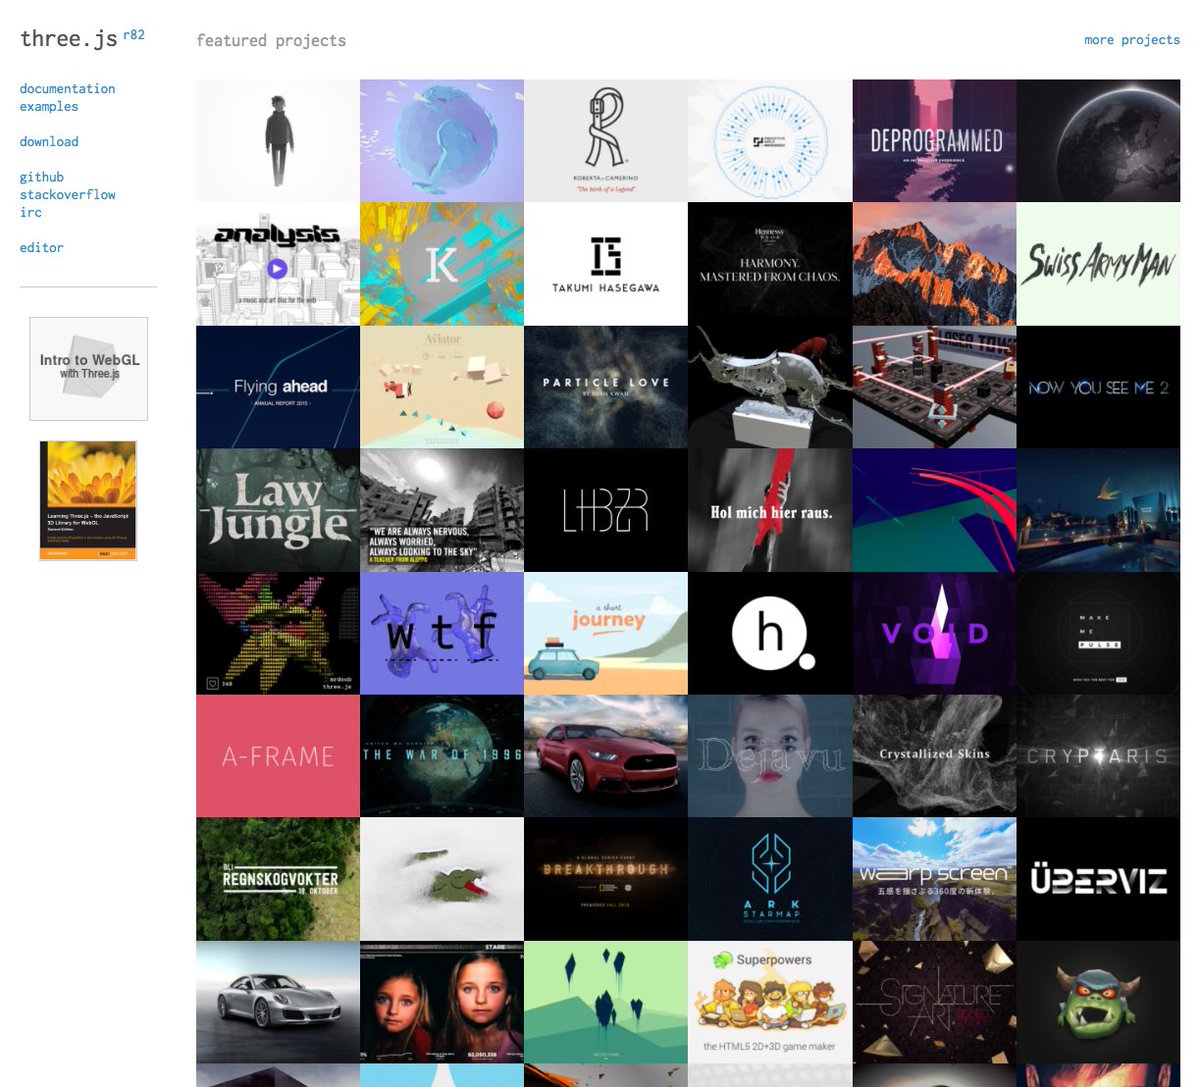Open the Roberta di Camerino project

pos(606,141)
